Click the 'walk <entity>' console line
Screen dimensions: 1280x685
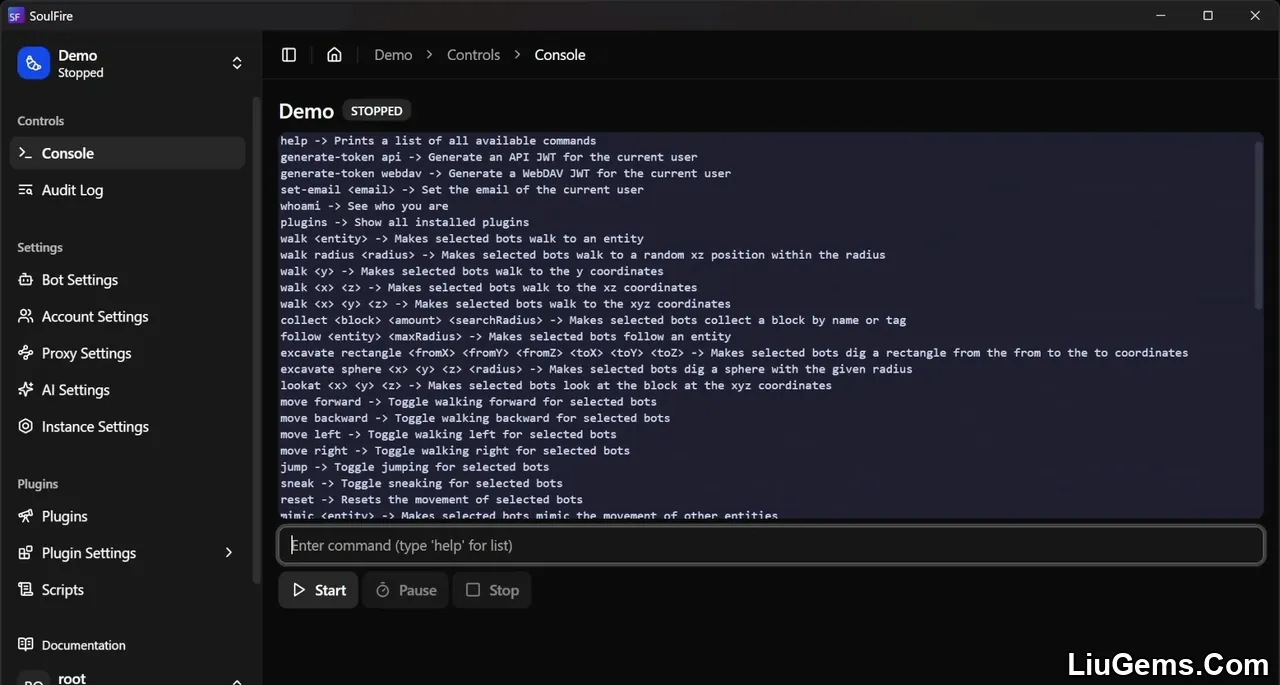[x=462, y=239]
